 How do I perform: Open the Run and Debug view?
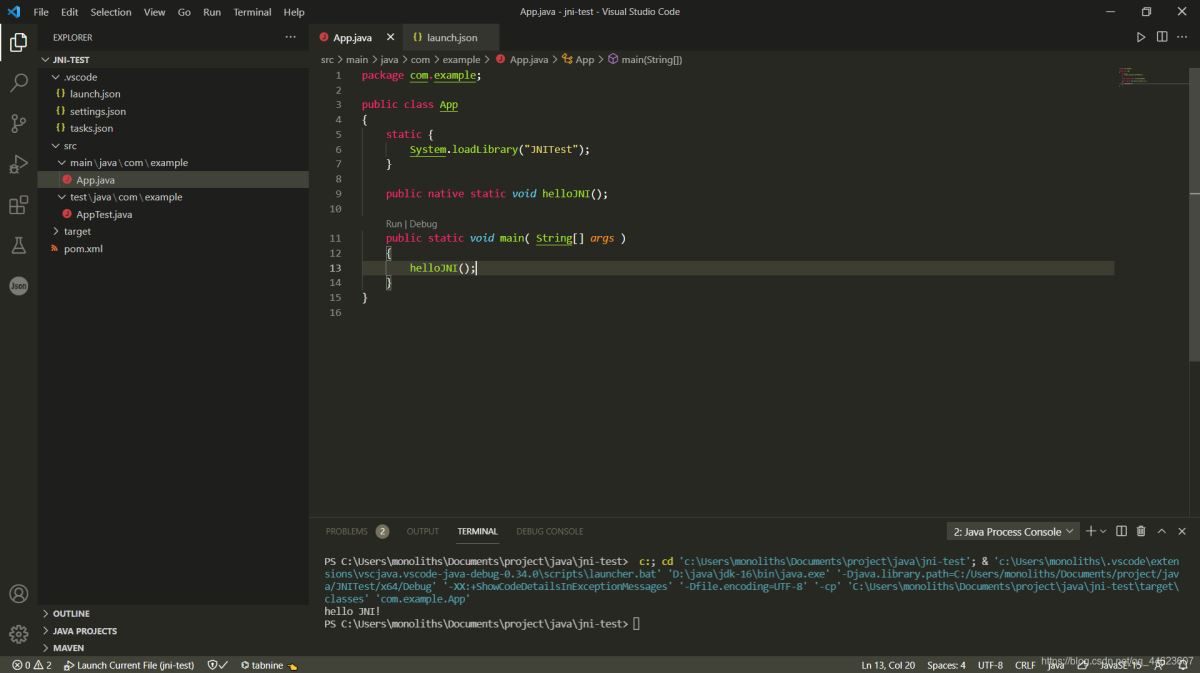(18, 164)
